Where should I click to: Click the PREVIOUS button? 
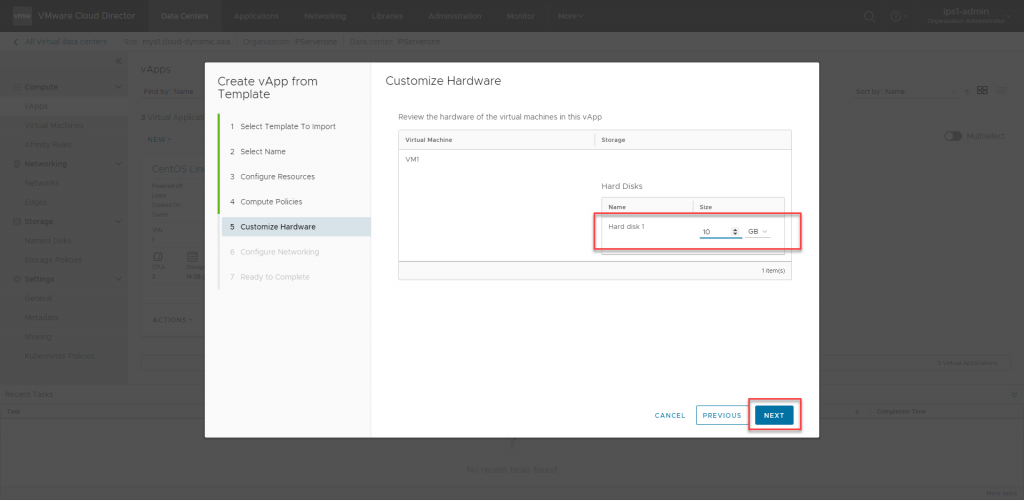[x=721, y=415]
